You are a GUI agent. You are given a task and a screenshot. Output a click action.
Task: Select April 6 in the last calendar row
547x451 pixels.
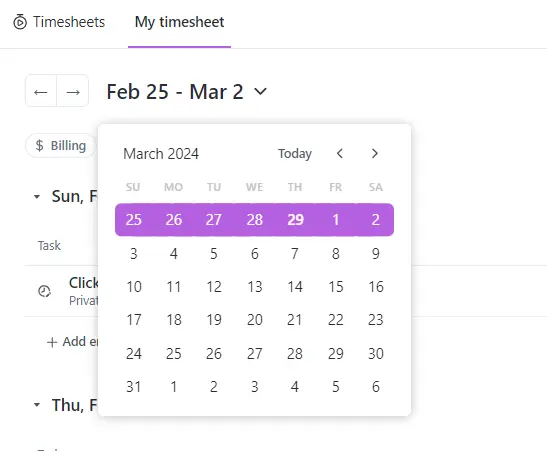point(376,387)
